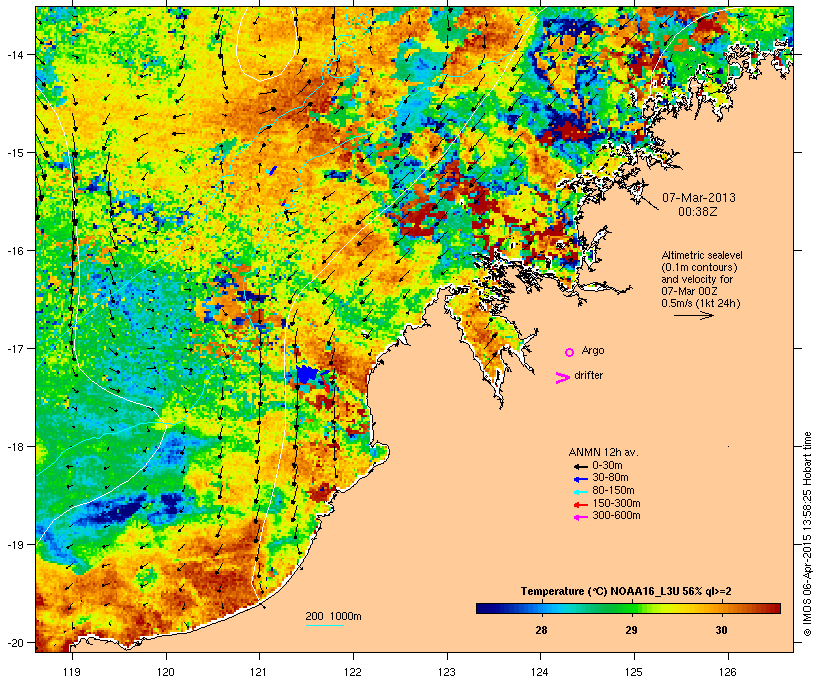Click the 121 longitude axis label

pyautogui.click(x=259, y=672)
